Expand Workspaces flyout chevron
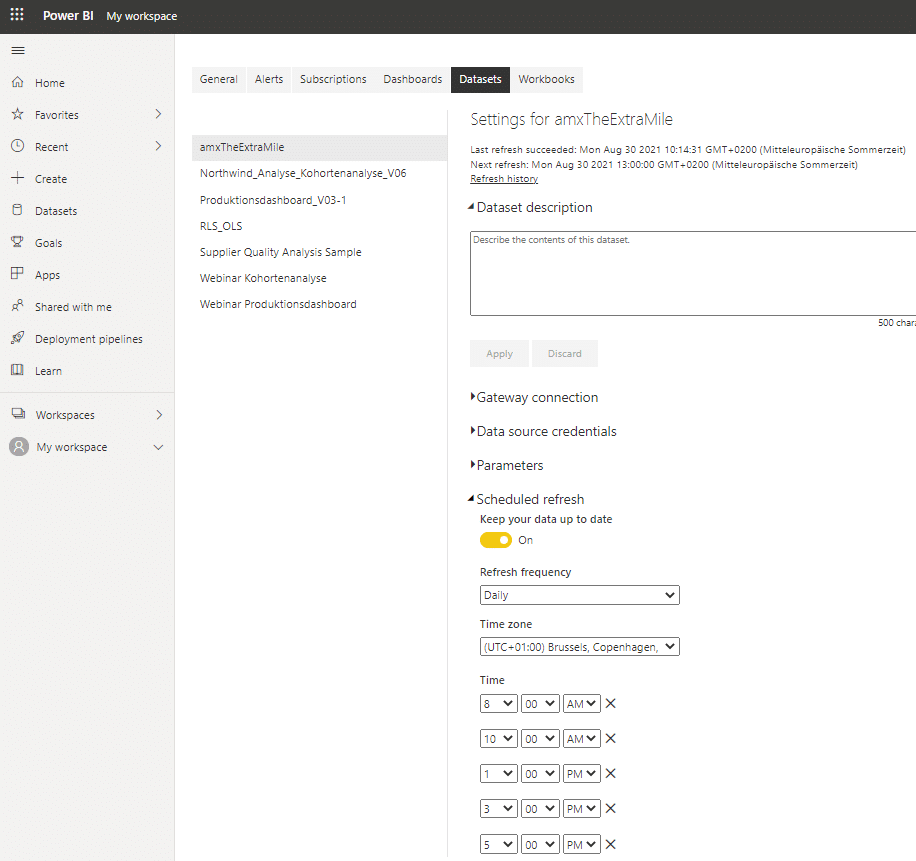The image size is (916, 861). pyautogui.click(x=159, y=415)
